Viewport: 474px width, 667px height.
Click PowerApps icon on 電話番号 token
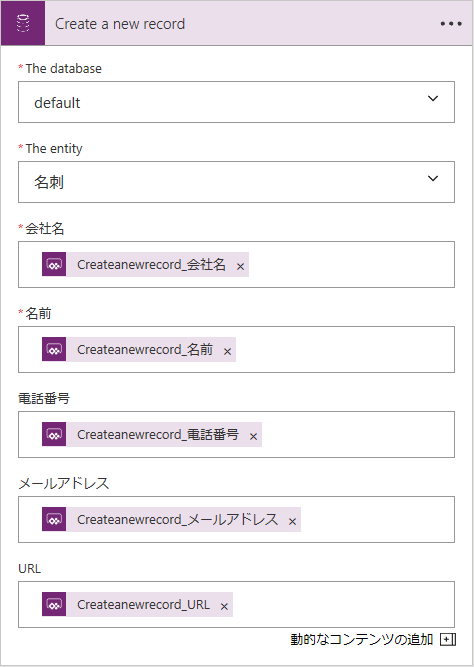coord(54,434)
